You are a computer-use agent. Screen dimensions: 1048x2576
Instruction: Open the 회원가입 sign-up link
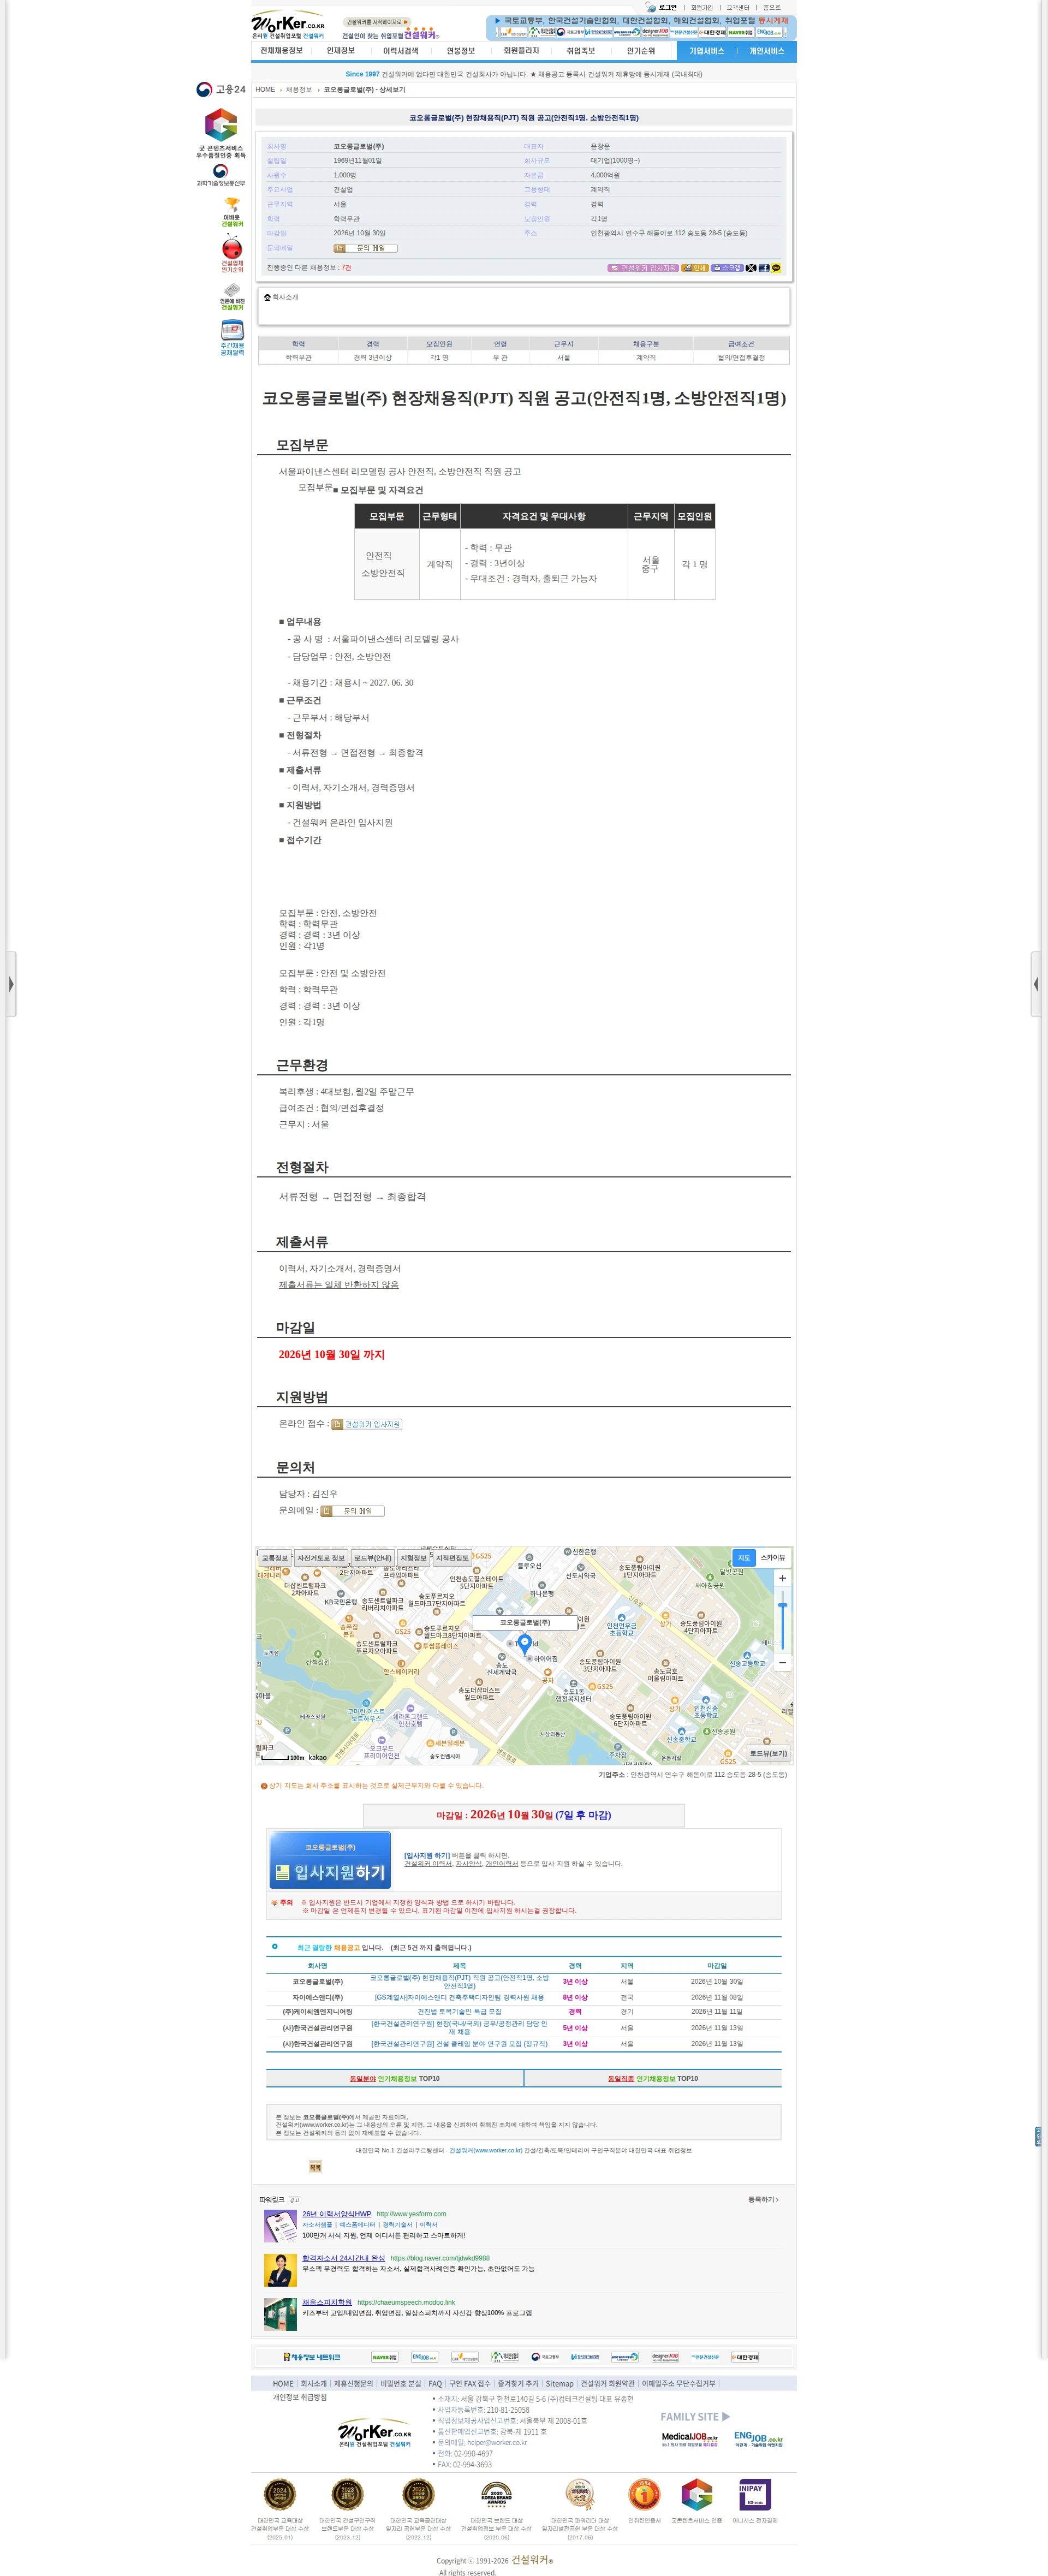click(x=702, y=7)
